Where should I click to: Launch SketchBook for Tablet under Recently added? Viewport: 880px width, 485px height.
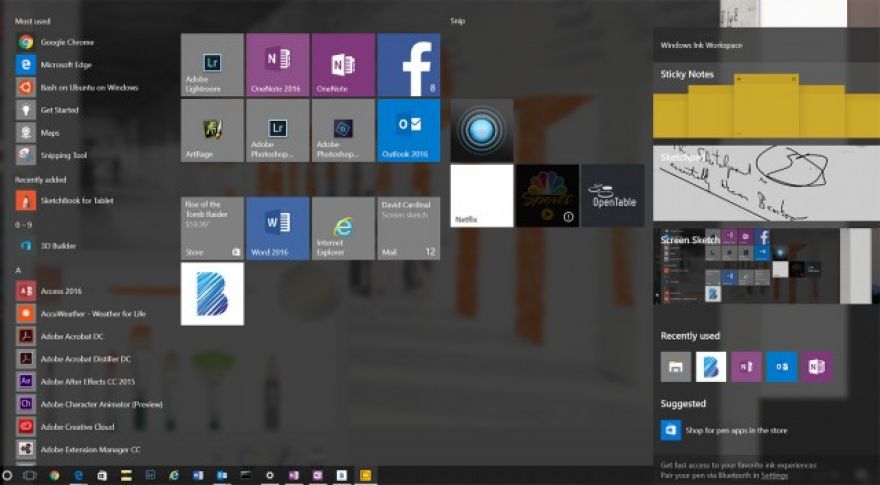click(65, 200)
